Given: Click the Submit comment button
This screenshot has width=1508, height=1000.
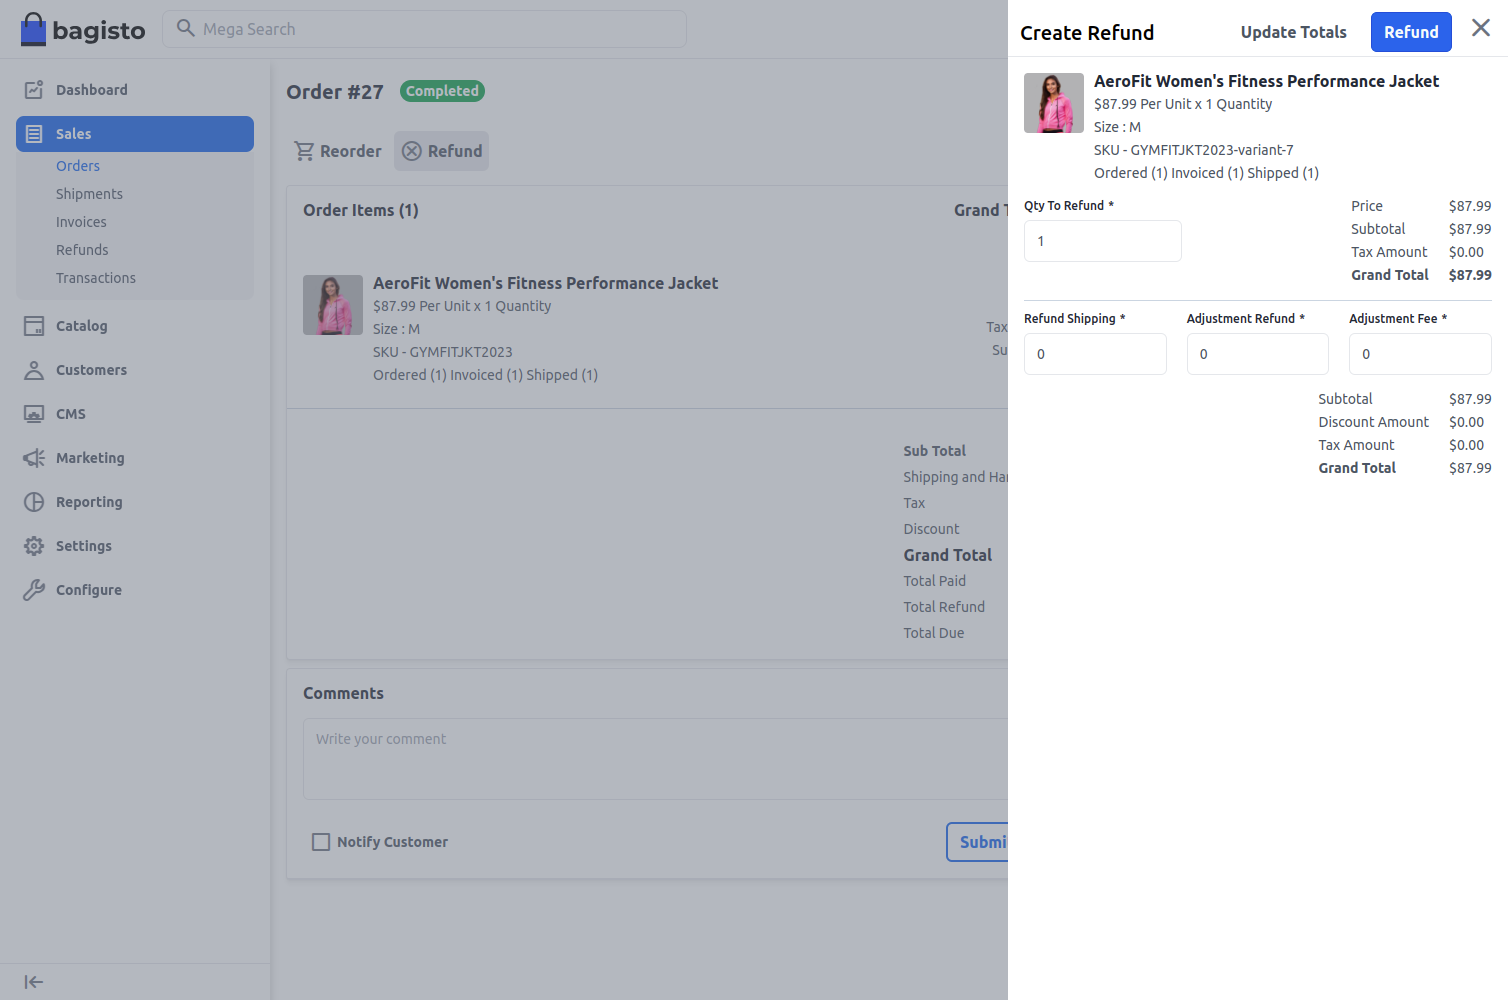Looking at the screenshot, I should [977, 842].
